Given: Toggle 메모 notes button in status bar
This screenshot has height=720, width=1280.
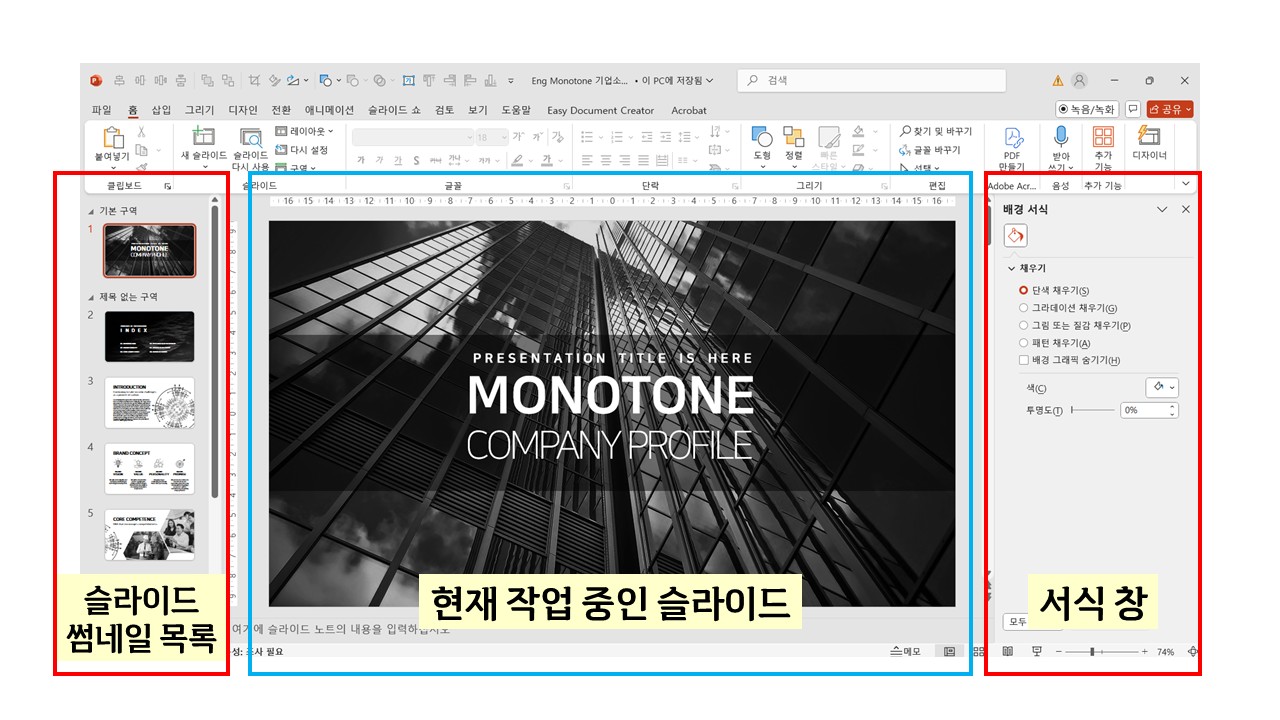Looking at the screenshot, I should [x=906, y=651].
